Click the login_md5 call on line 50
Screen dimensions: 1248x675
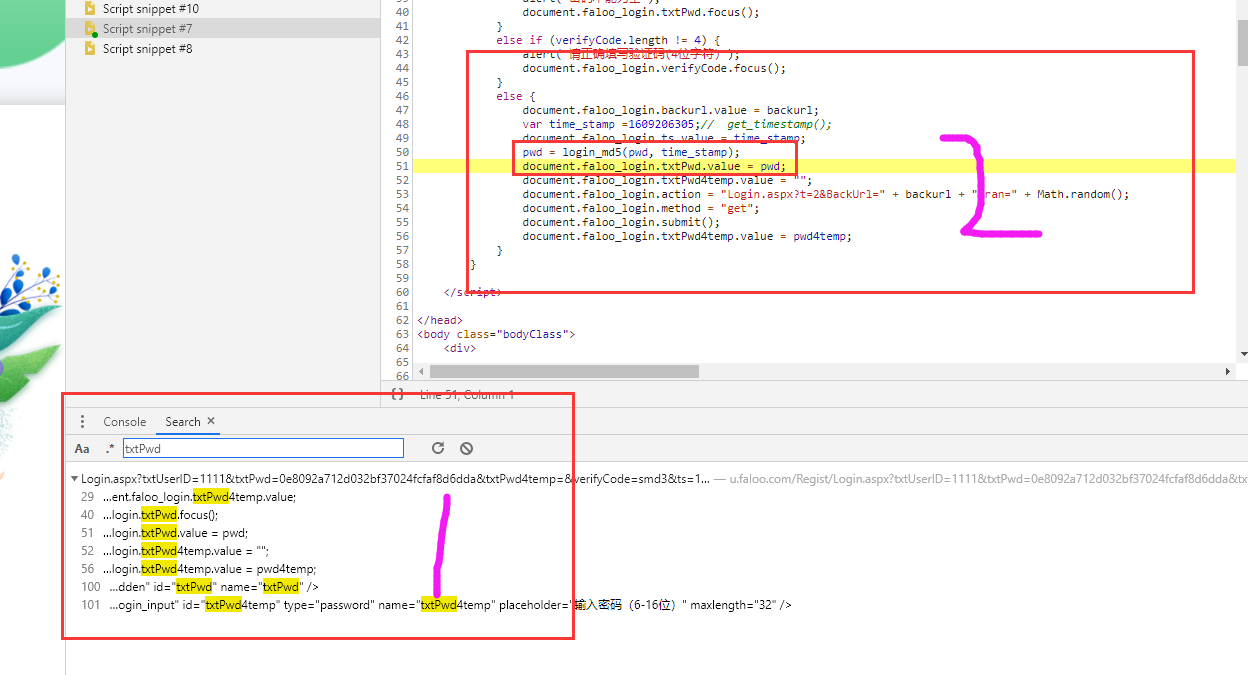594,152
